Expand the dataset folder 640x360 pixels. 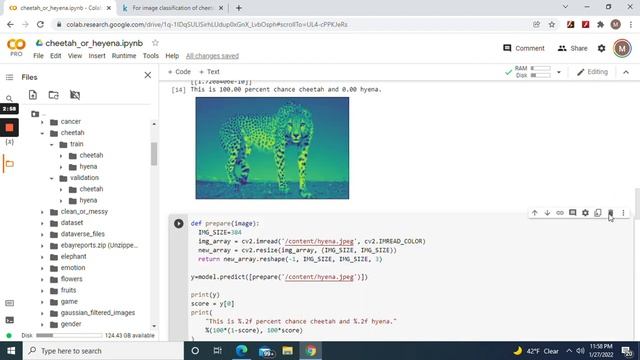point(42,223)
